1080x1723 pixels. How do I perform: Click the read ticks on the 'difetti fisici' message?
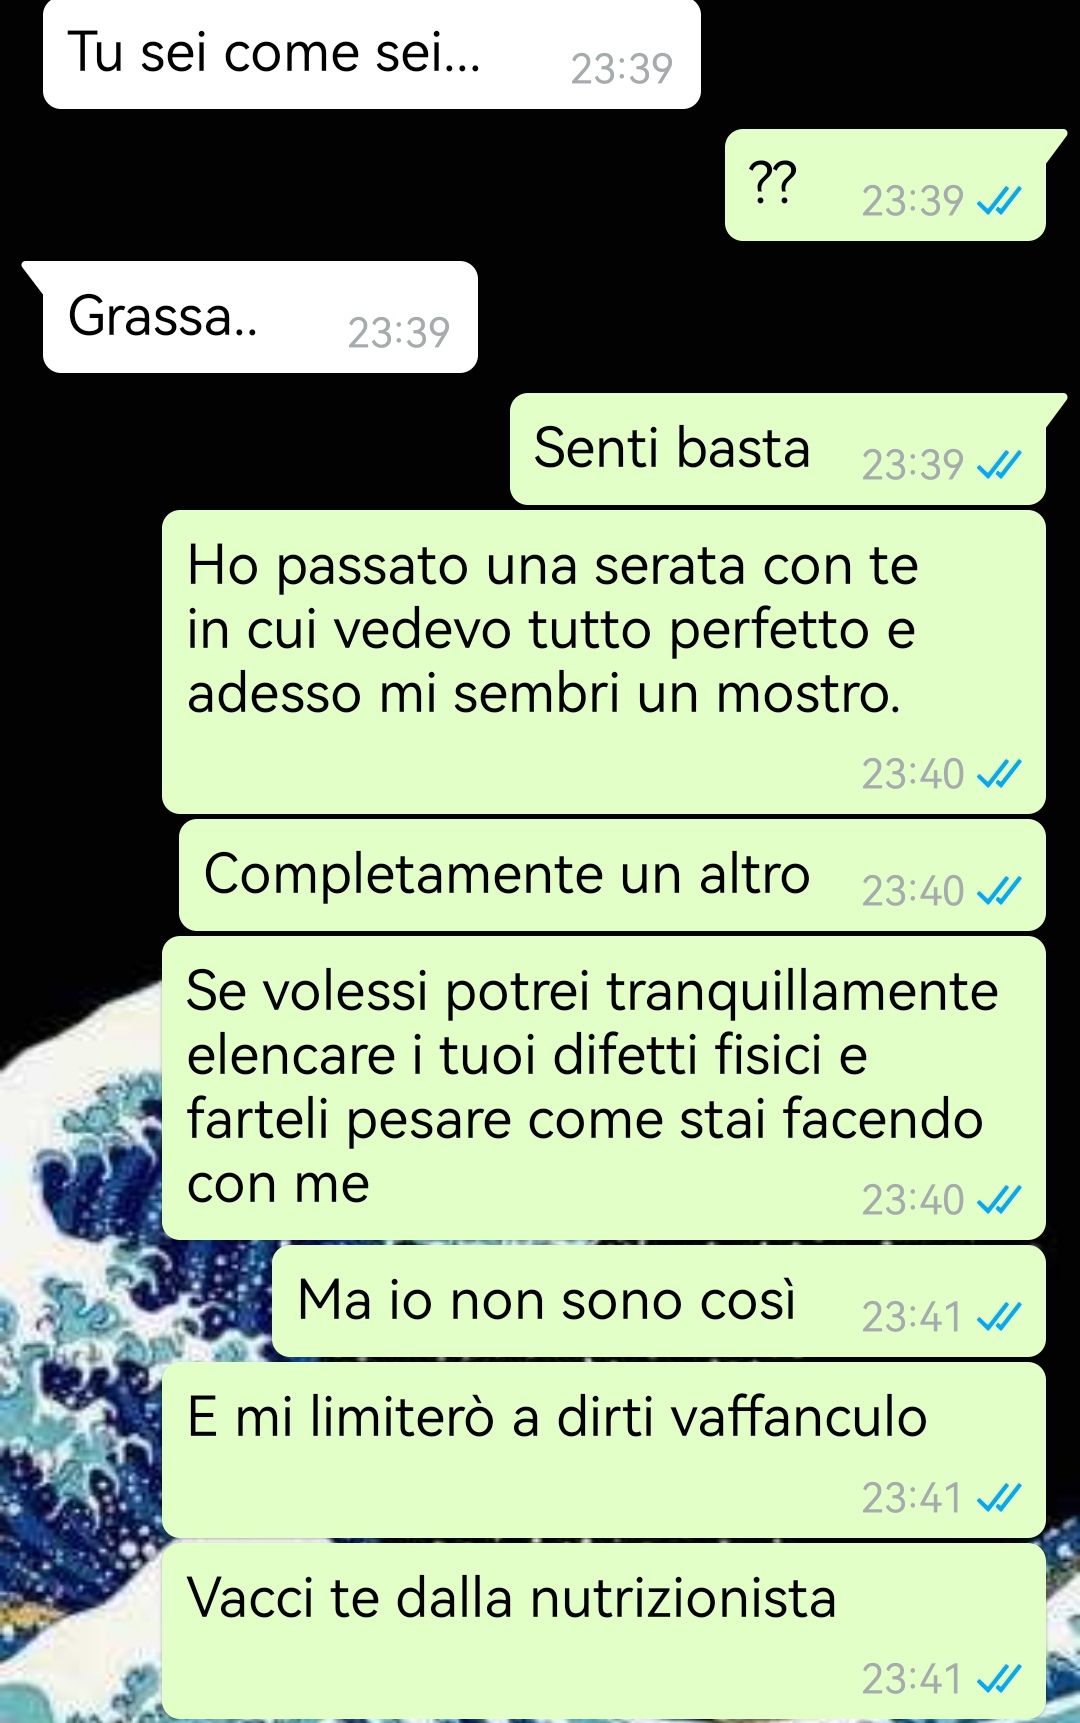tap(999, 1201)
